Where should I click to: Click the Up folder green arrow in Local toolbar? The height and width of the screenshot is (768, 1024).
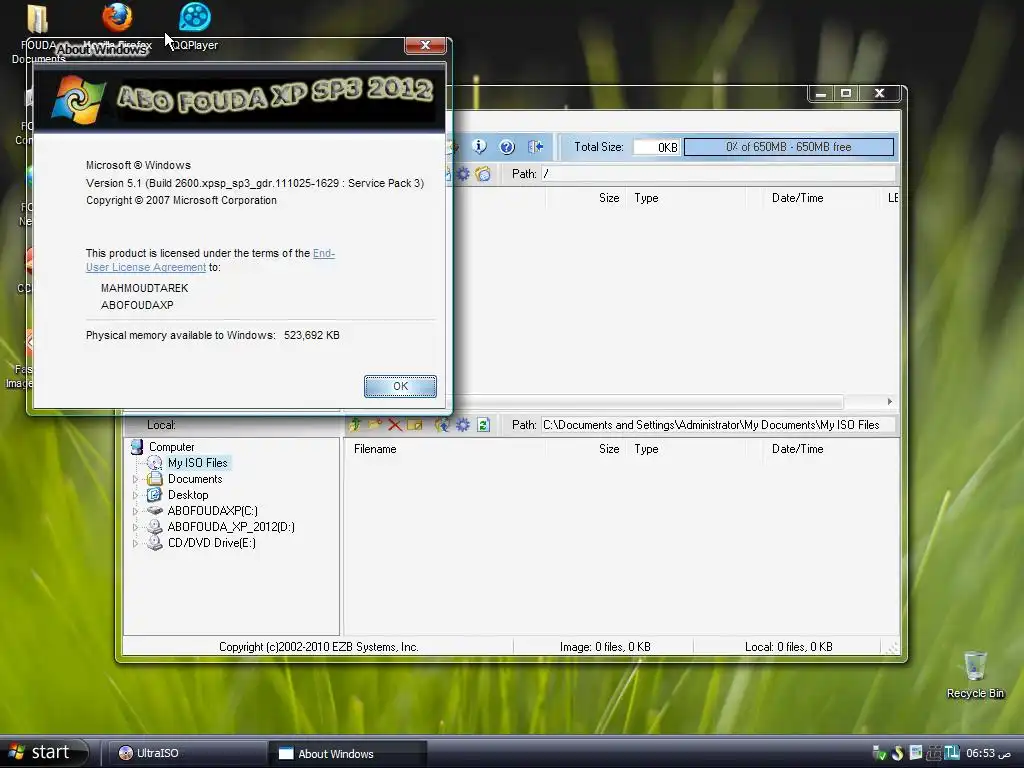pos(355,425)
